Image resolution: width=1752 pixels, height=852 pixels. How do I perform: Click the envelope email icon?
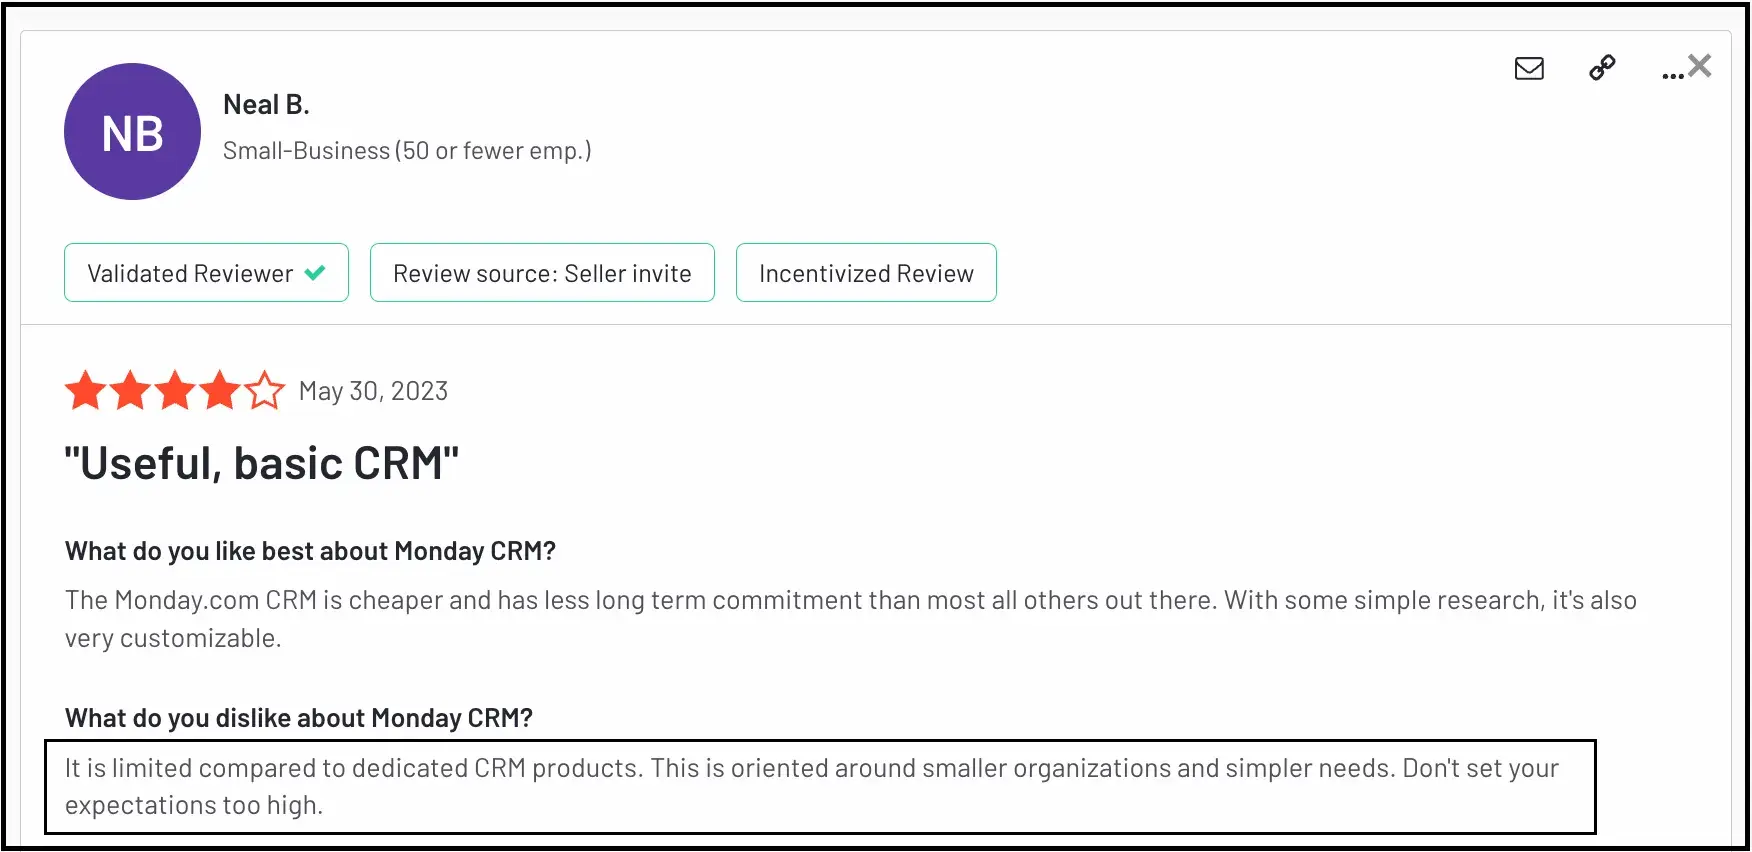[1529, 68]
